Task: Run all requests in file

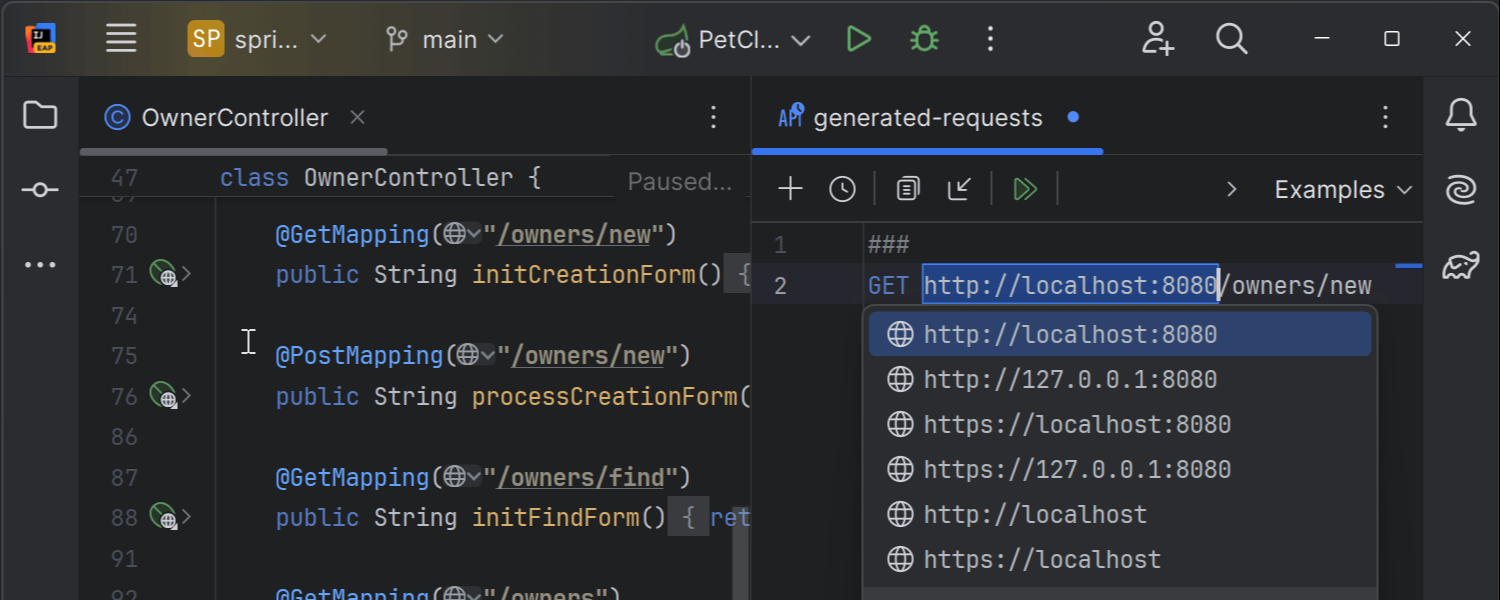Action: 1024,189
